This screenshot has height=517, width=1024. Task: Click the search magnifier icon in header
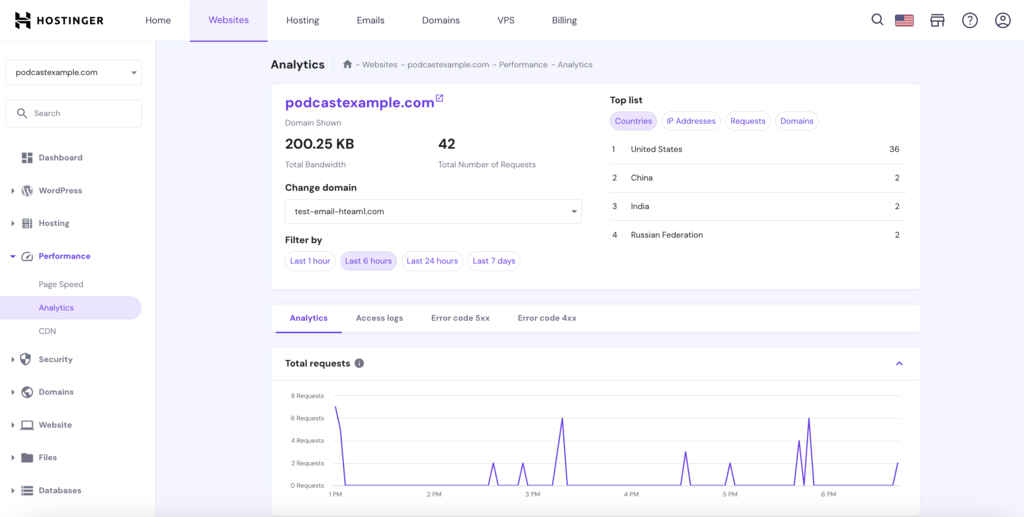[877, 20]
